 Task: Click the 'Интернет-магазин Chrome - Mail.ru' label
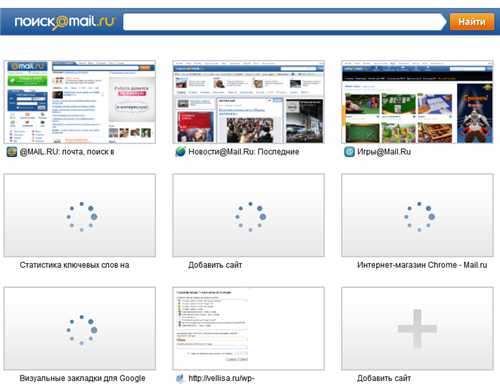422,265
